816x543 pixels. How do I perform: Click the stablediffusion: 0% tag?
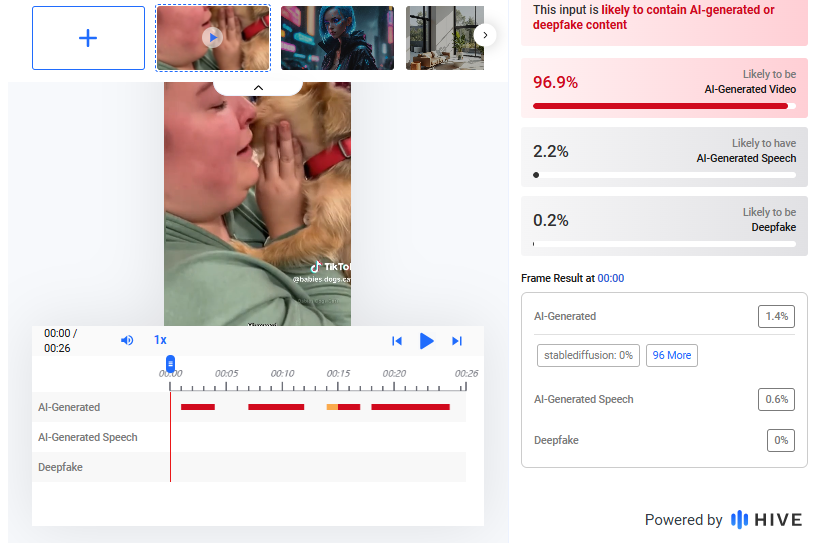click(x=588, y=355)
